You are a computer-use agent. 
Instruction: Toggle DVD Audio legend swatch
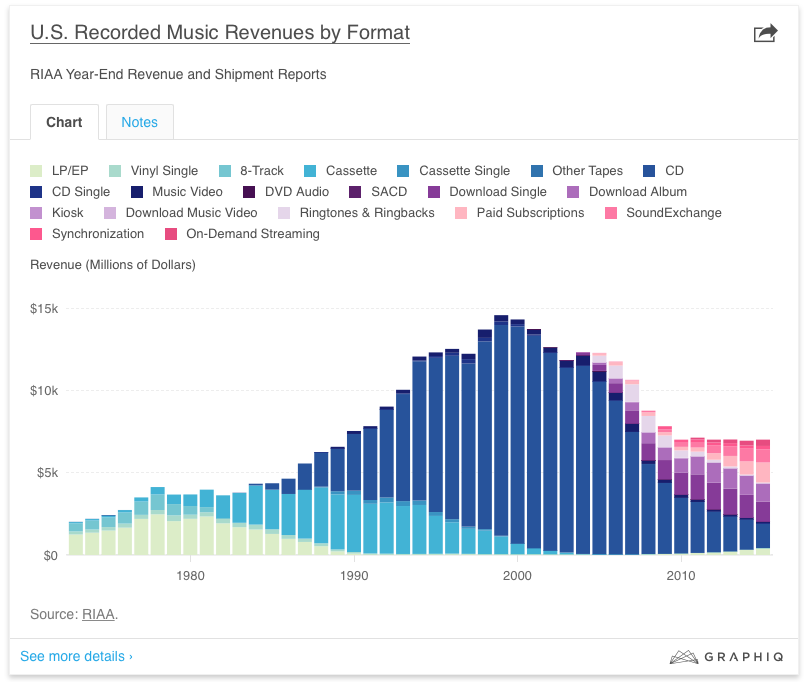point(249,192)
